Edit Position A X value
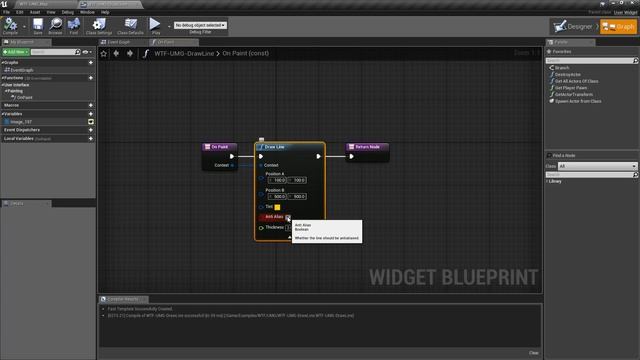The image size is (640, 360). tap(277, 180)
